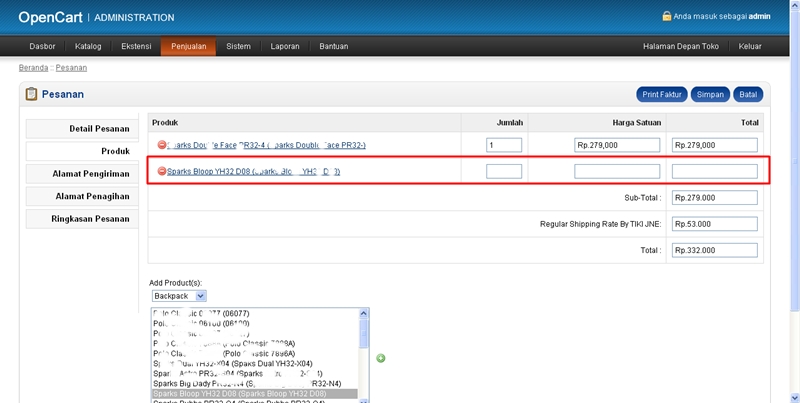Open the Sistem menu
Image resolution: width=800 pixels, height=403 pixels.
[238, 46]
